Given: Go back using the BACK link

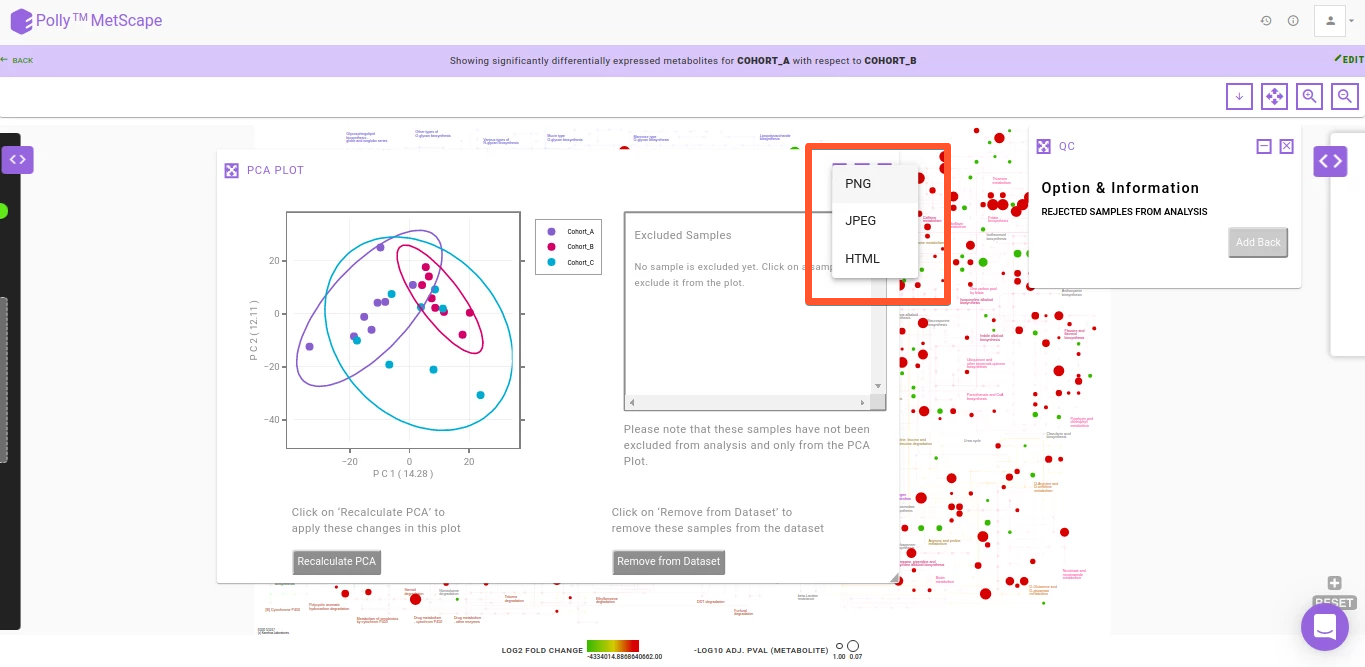Looking at the screenshot, I should click(17, 60).
